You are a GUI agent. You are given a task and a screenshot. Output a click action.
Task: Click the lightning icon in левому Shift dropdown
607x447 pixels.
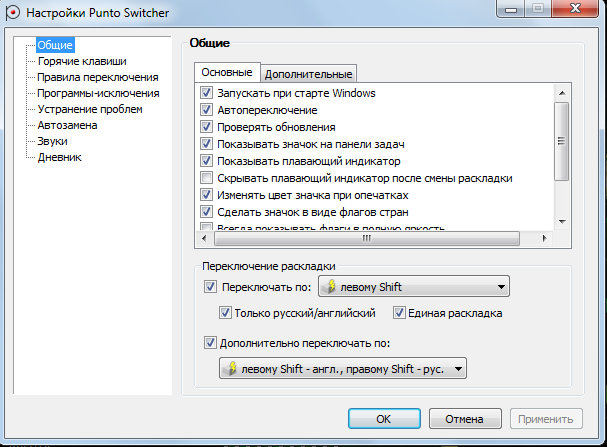[x=331, y=286]
